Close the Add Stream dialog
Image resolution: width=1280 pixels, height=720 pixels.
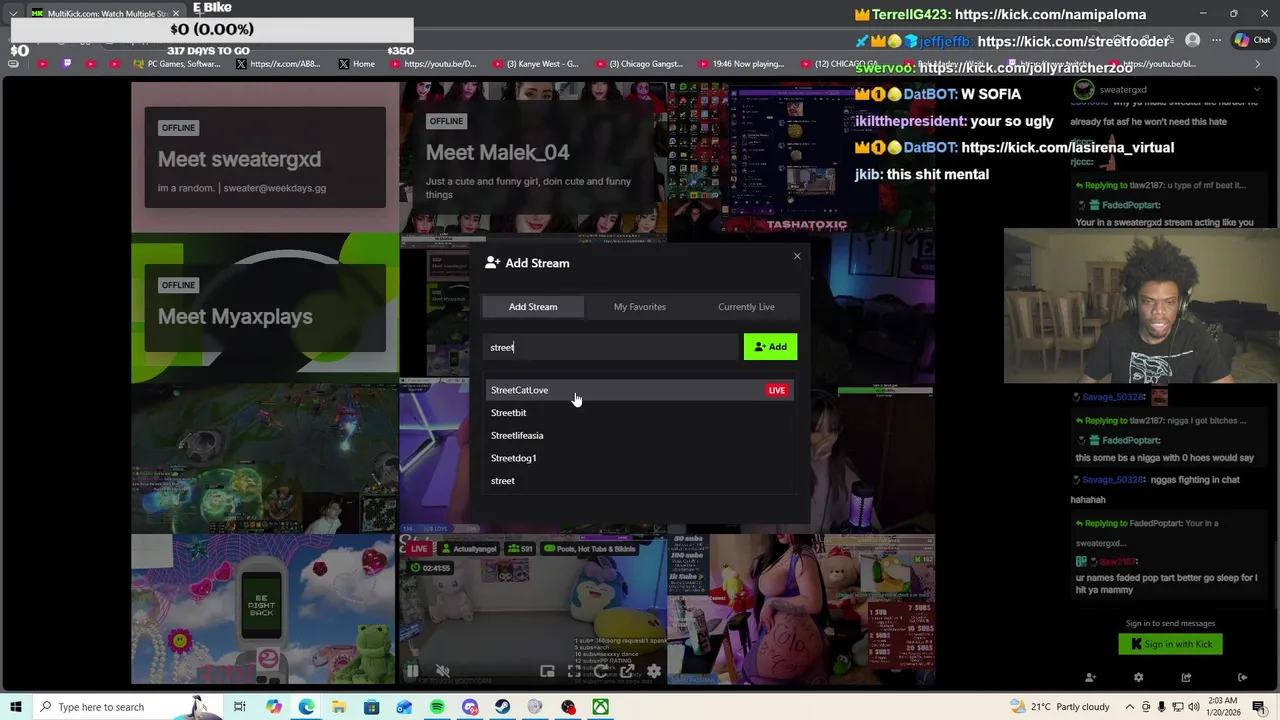coord(797,257)
